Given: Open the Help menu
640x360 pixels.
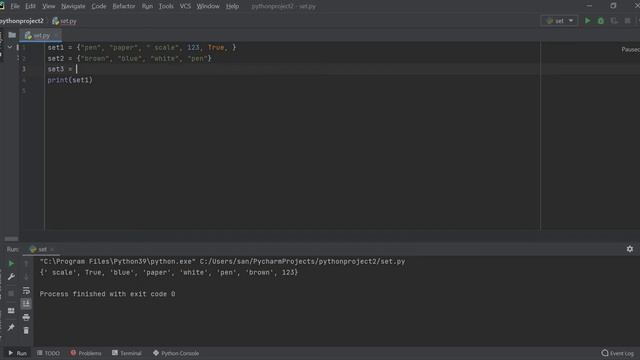Looking at the screenshot, I should point(232,6).
